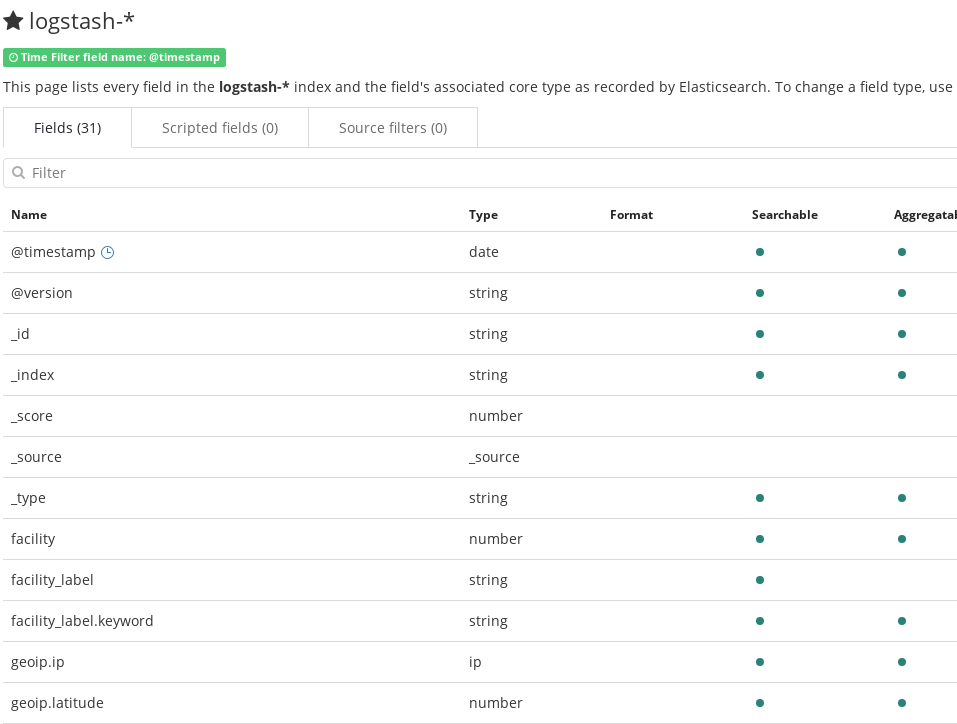The image size is (957, 724).
Task: Select the _score field name
Action: [x=32, y=416]
